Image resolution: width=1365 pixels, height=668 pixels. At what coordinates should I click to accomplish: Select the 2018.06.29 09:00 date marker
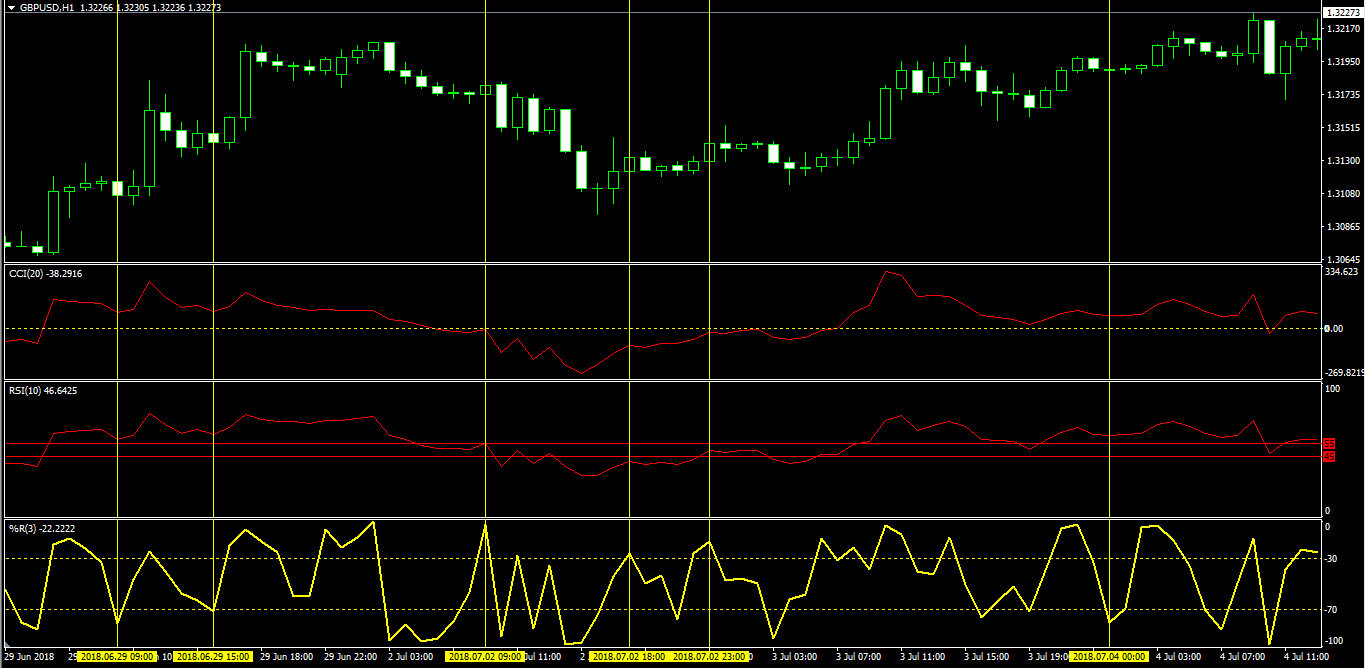[117, 657]
